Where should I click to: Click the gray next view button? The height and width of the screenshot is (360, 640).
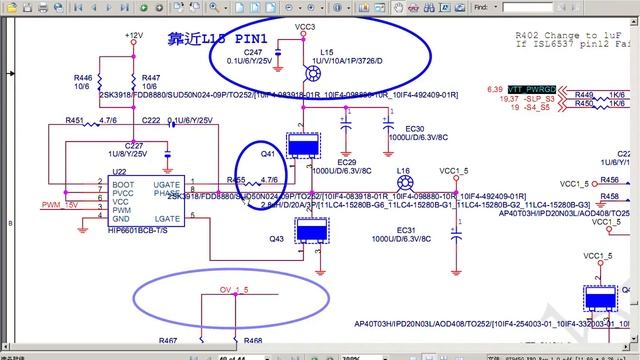[159, 7]
